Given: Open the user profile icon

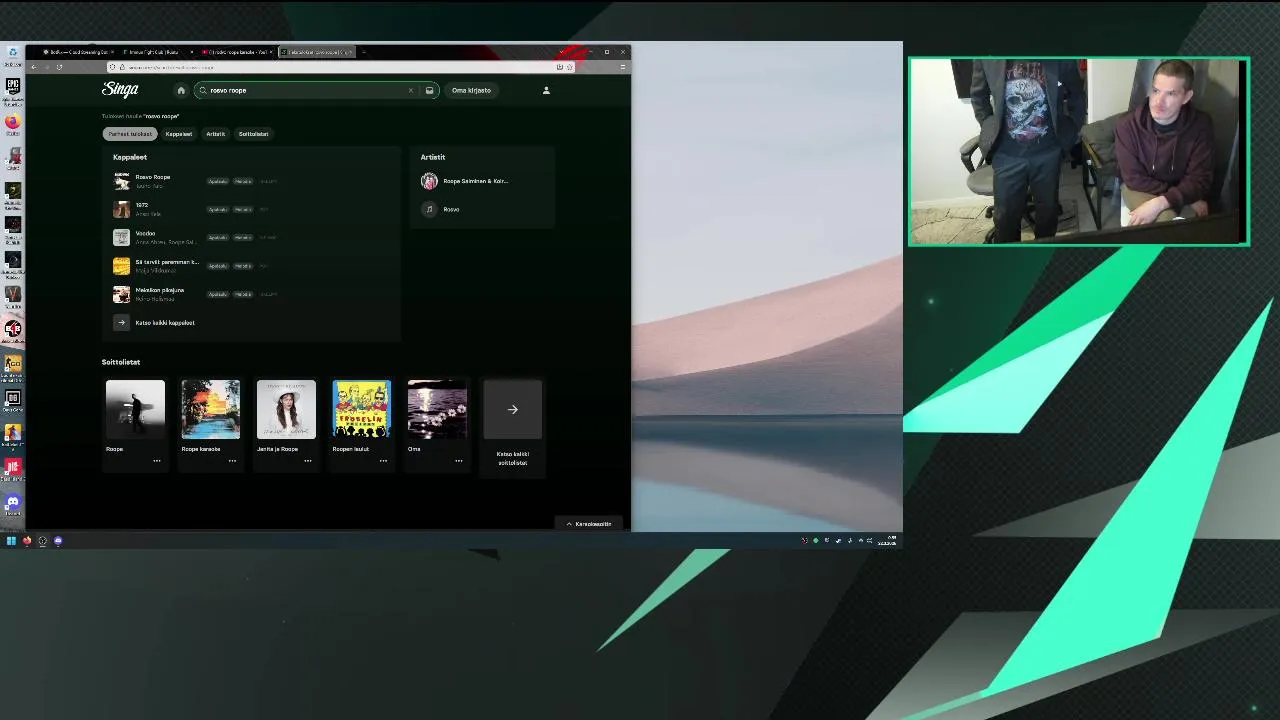Looking at the screenshot, I should [546, 90].
